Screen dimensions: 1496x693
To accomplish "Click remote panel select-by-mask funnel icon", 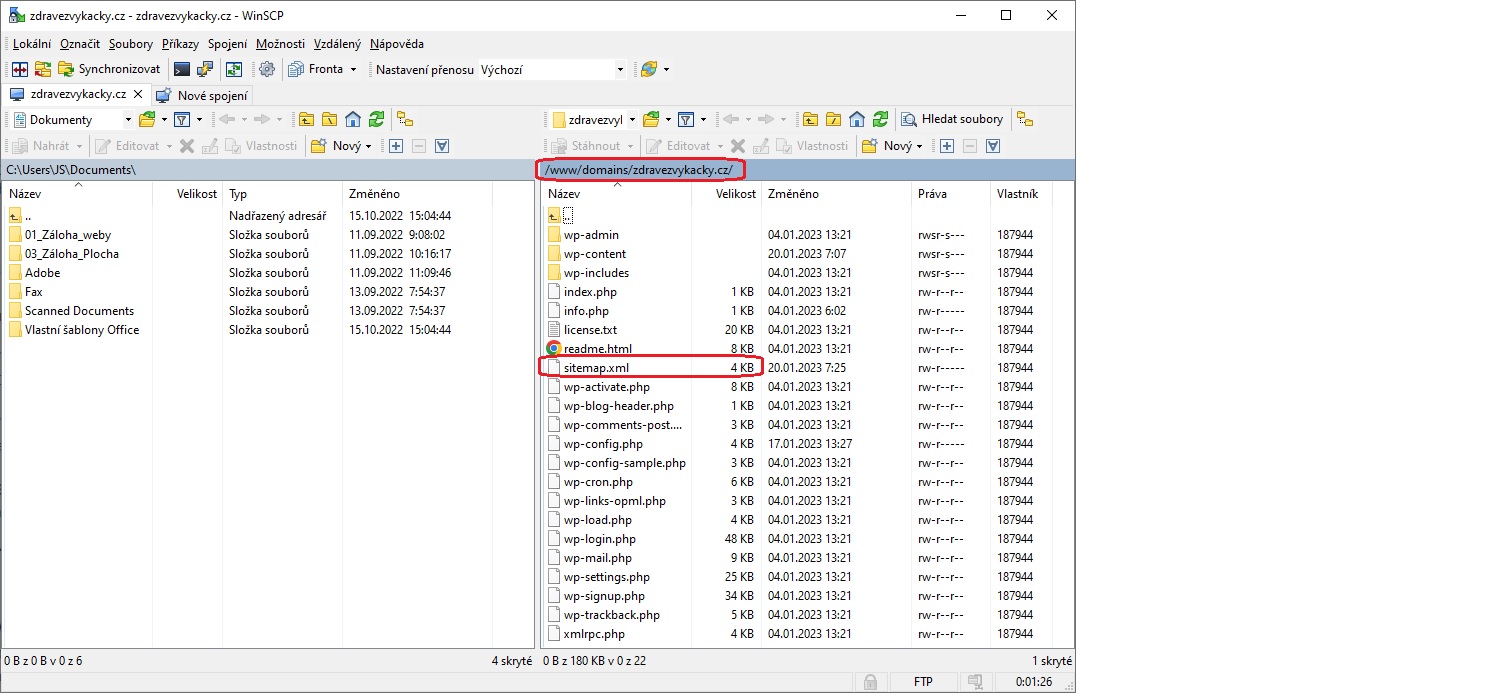I will (x=993, y=146).
